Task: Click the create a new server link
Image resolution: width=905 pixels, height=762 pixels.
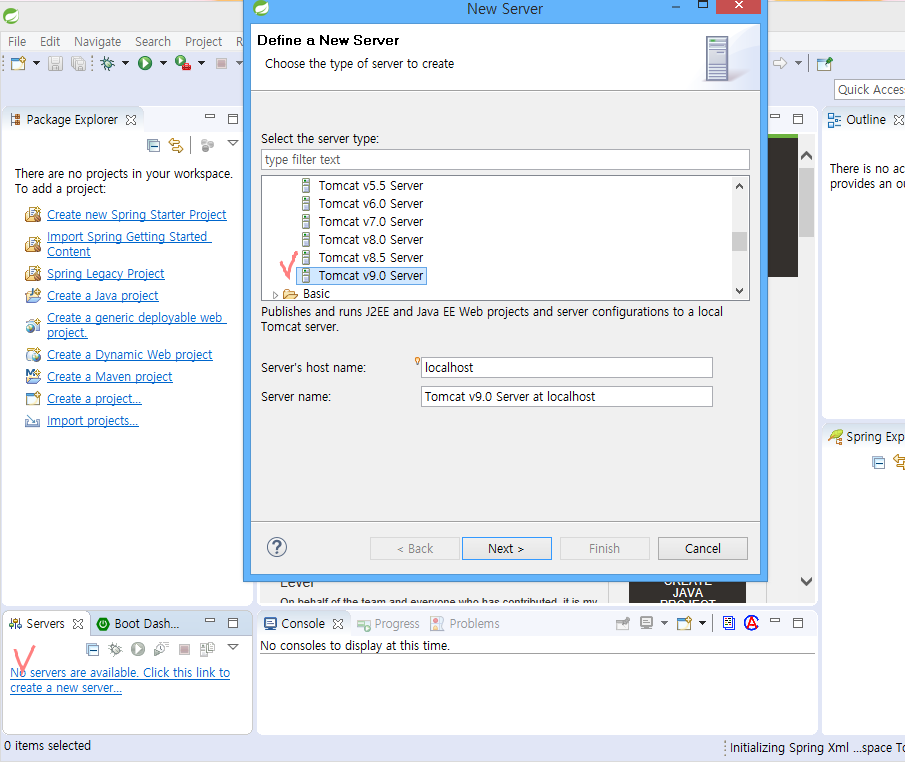Action: [x=120, y=680]
